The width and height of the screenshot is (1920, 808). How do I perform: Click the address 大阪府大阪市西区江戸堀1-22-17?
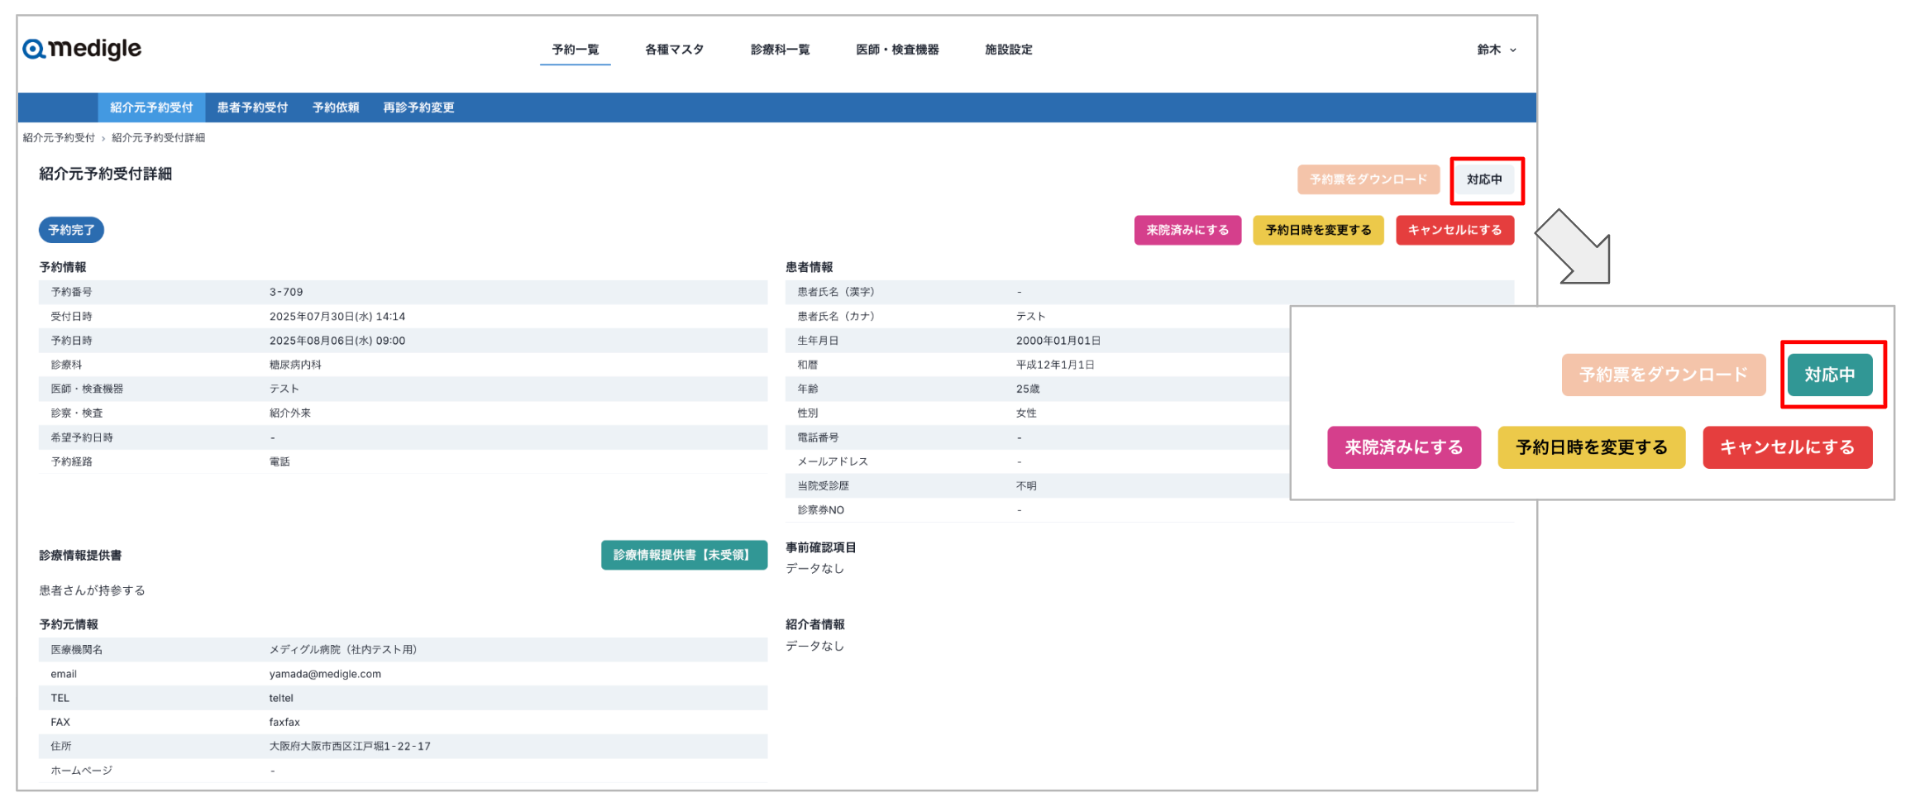tap(350, 746)
